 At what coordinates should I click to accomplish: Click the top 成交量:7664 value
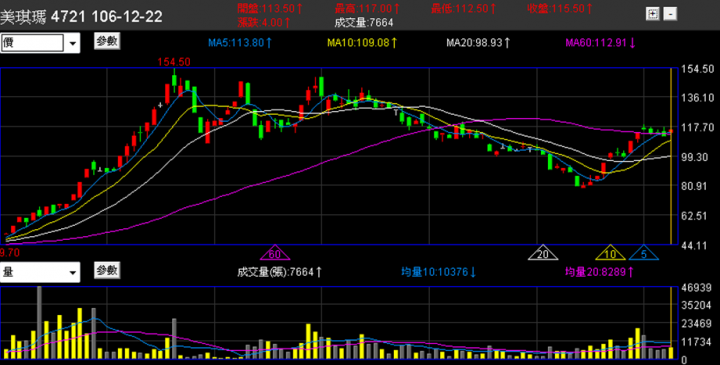pyautogui.click(x=364, y=22)
